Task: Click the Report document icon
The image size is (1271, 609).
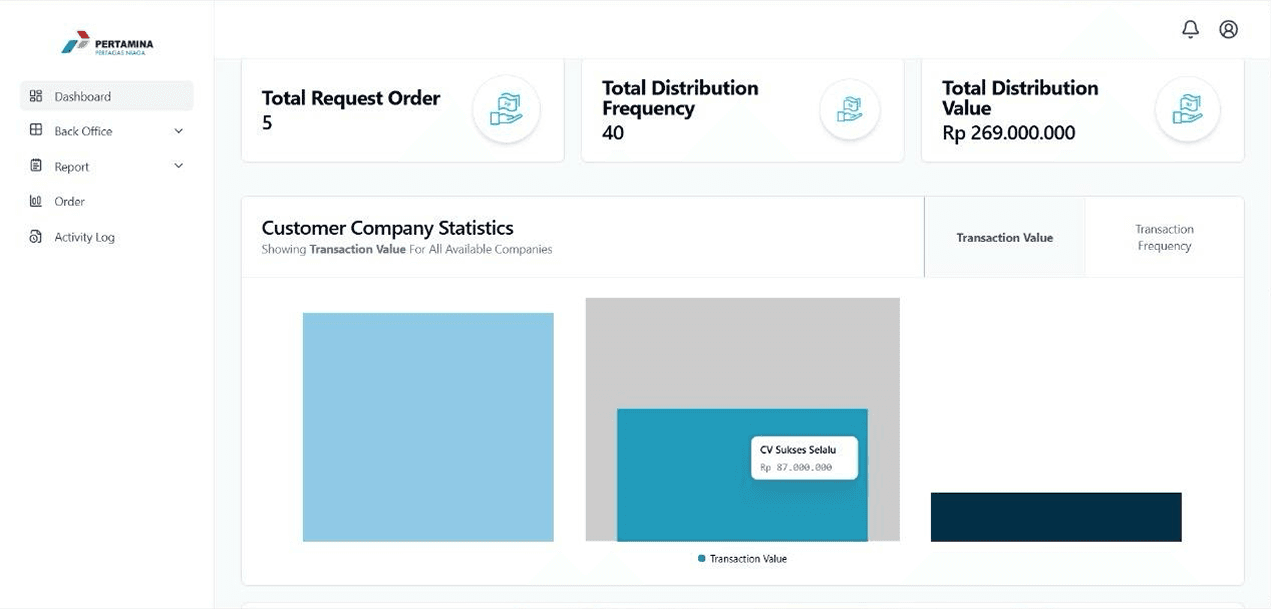Action: point(36,166)
